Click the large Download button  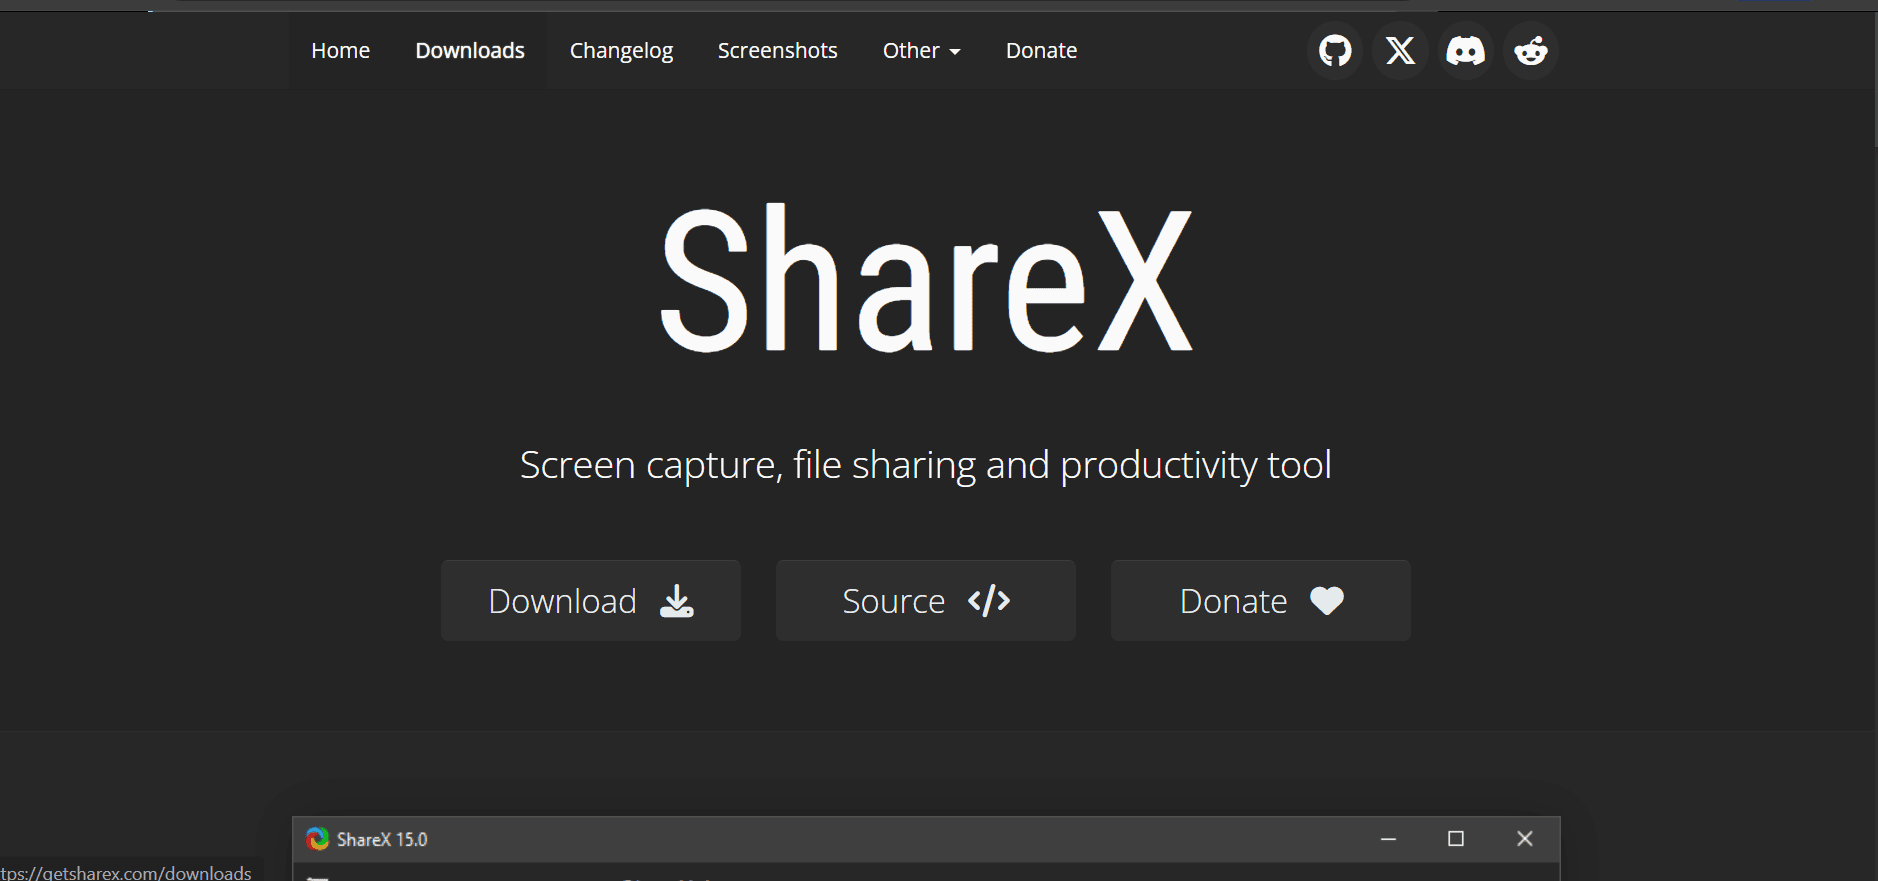591,600
